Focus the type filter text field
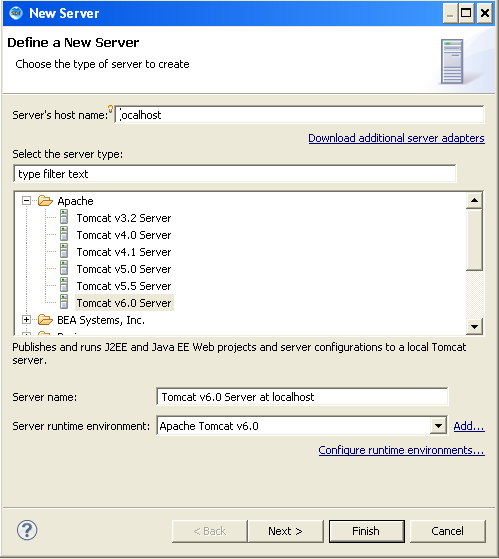 [x=235, y=174]
